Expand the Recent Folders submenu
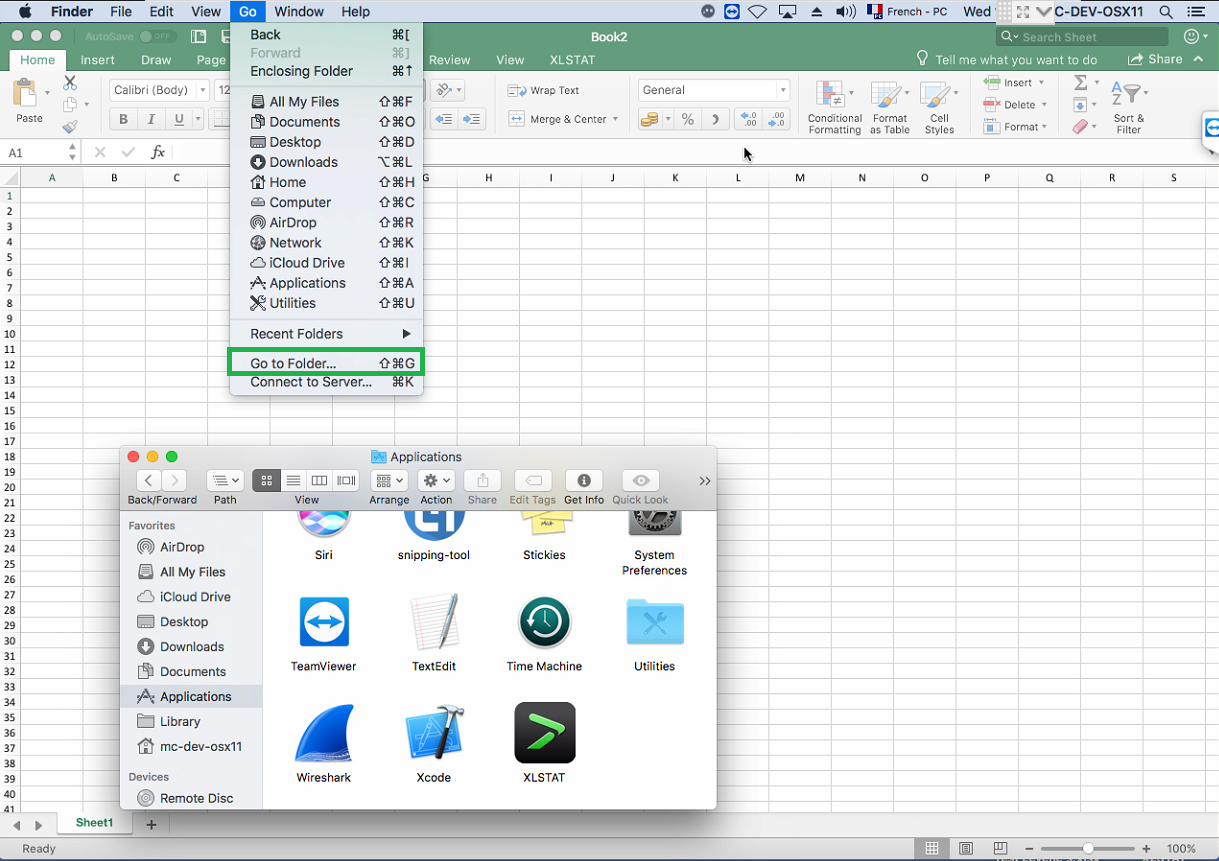This screenshot has width=1219, height=861. click(327, 334)
